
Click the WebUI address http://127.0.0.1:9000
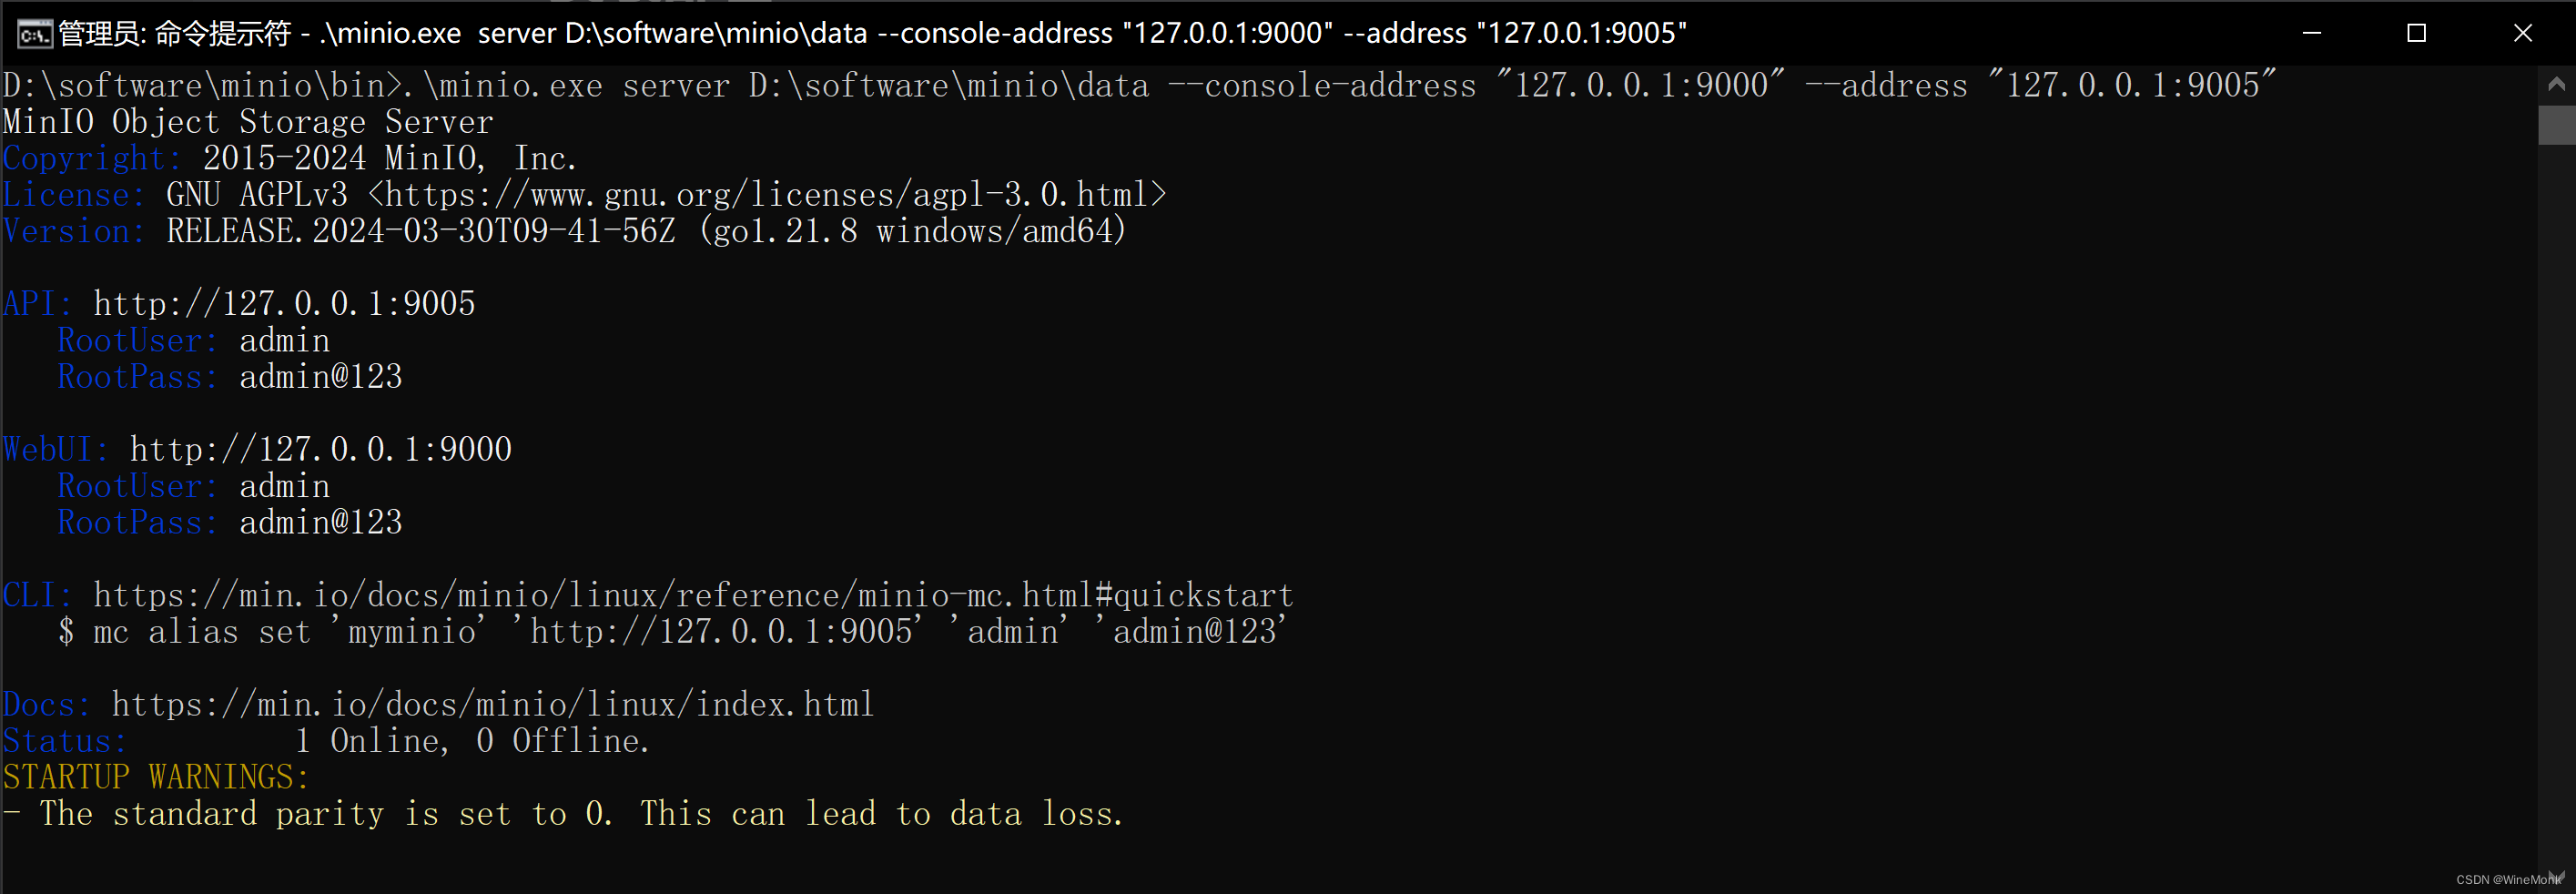click(320, 448)
